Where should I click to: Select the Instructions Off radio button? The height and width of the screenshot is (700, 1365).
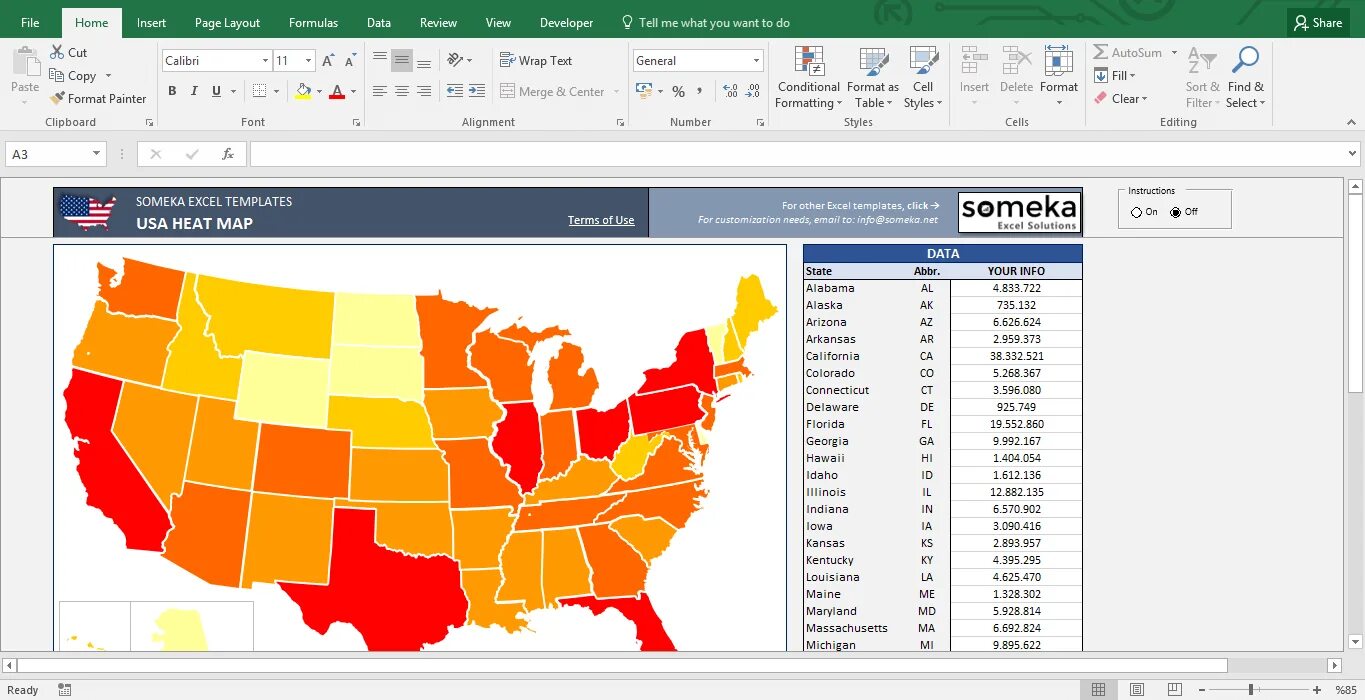pos(1175,212)
